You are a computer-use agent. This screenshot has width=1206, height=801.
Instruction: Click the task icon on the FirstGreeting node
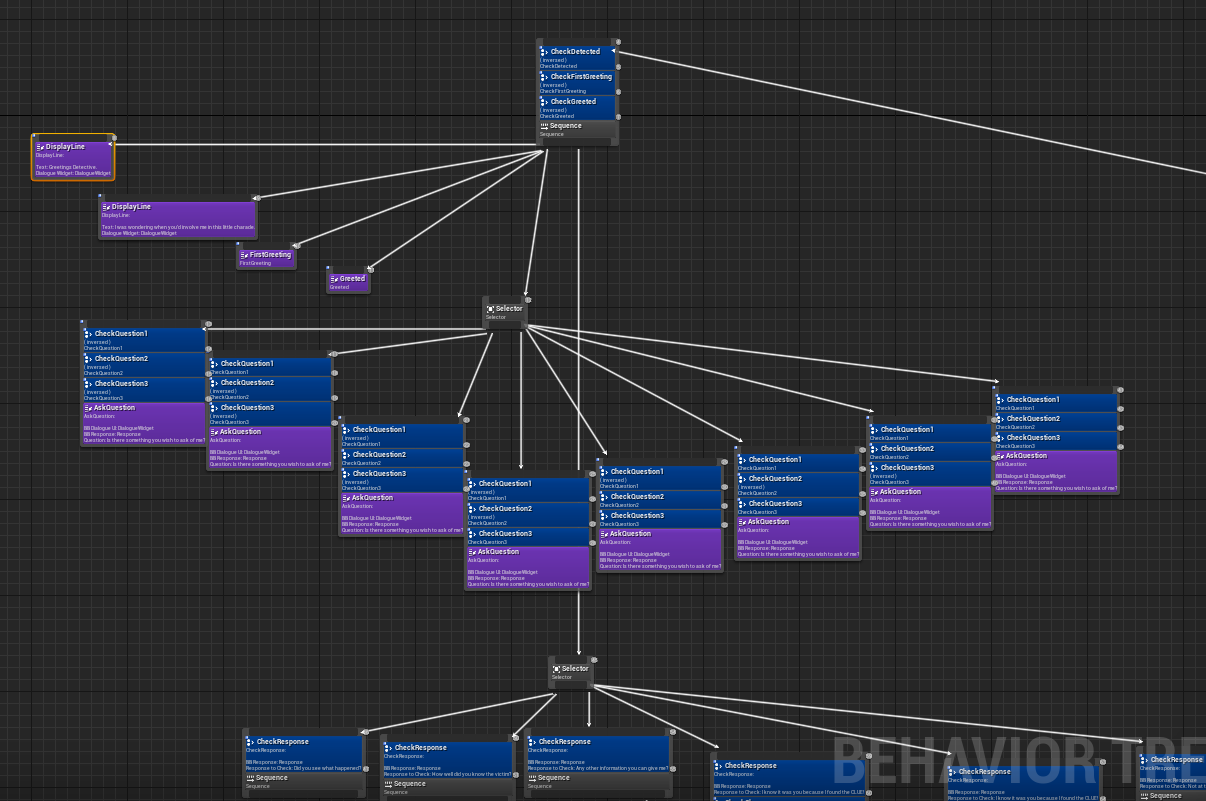[244, 255]
